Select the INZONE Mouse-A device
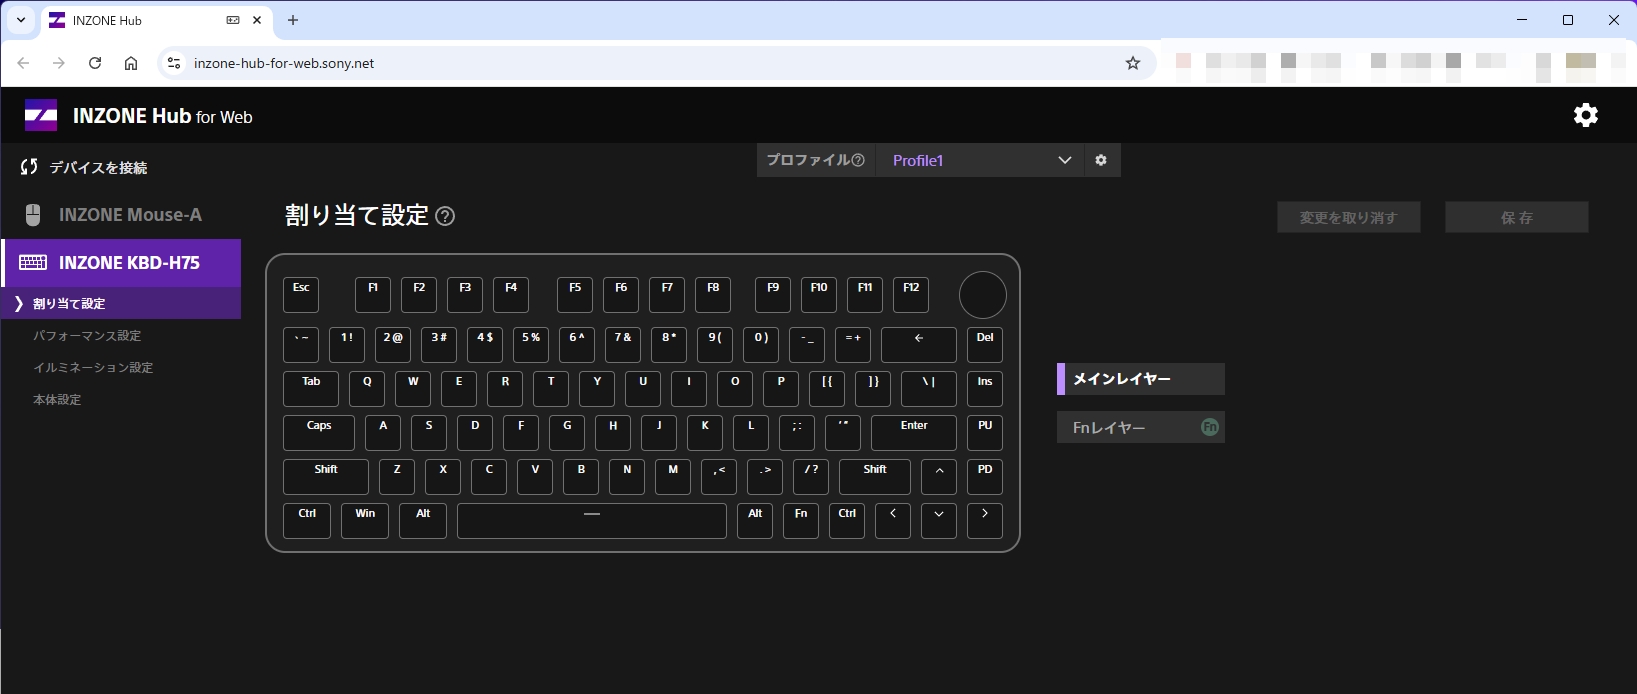This screenshot has width=1637, height=694. [x=121, y=215]
